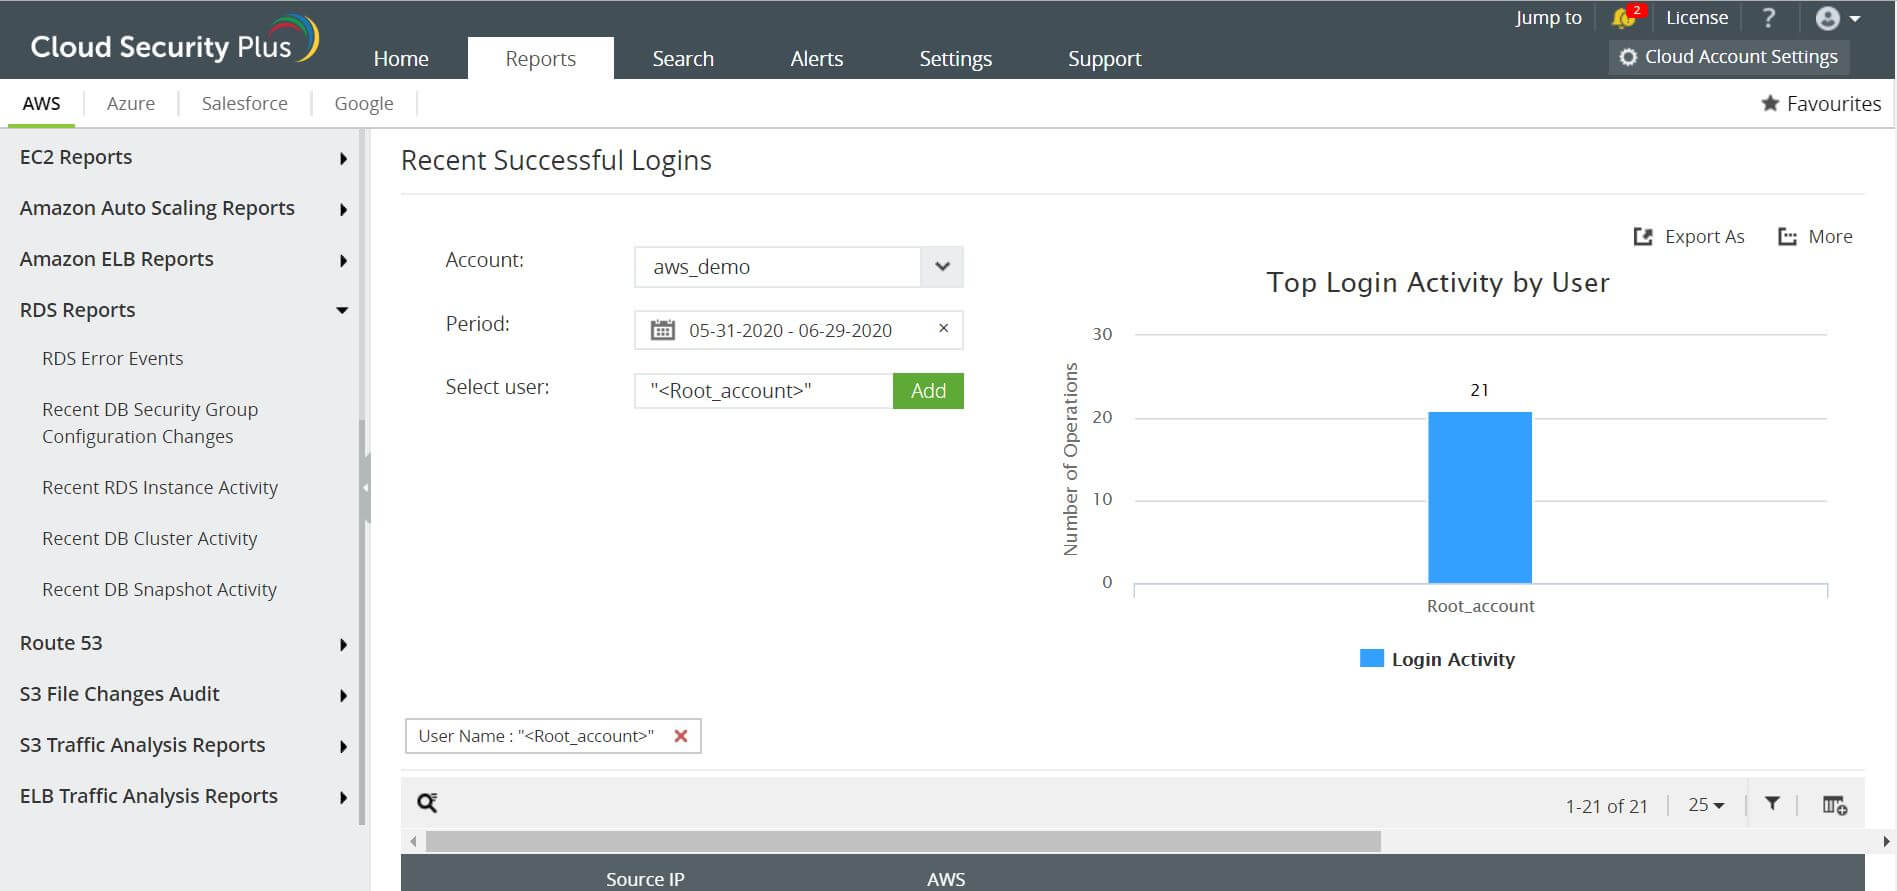Screen dimensions: 1897x891
Task: Open the Settings tab
Action: 956,58
